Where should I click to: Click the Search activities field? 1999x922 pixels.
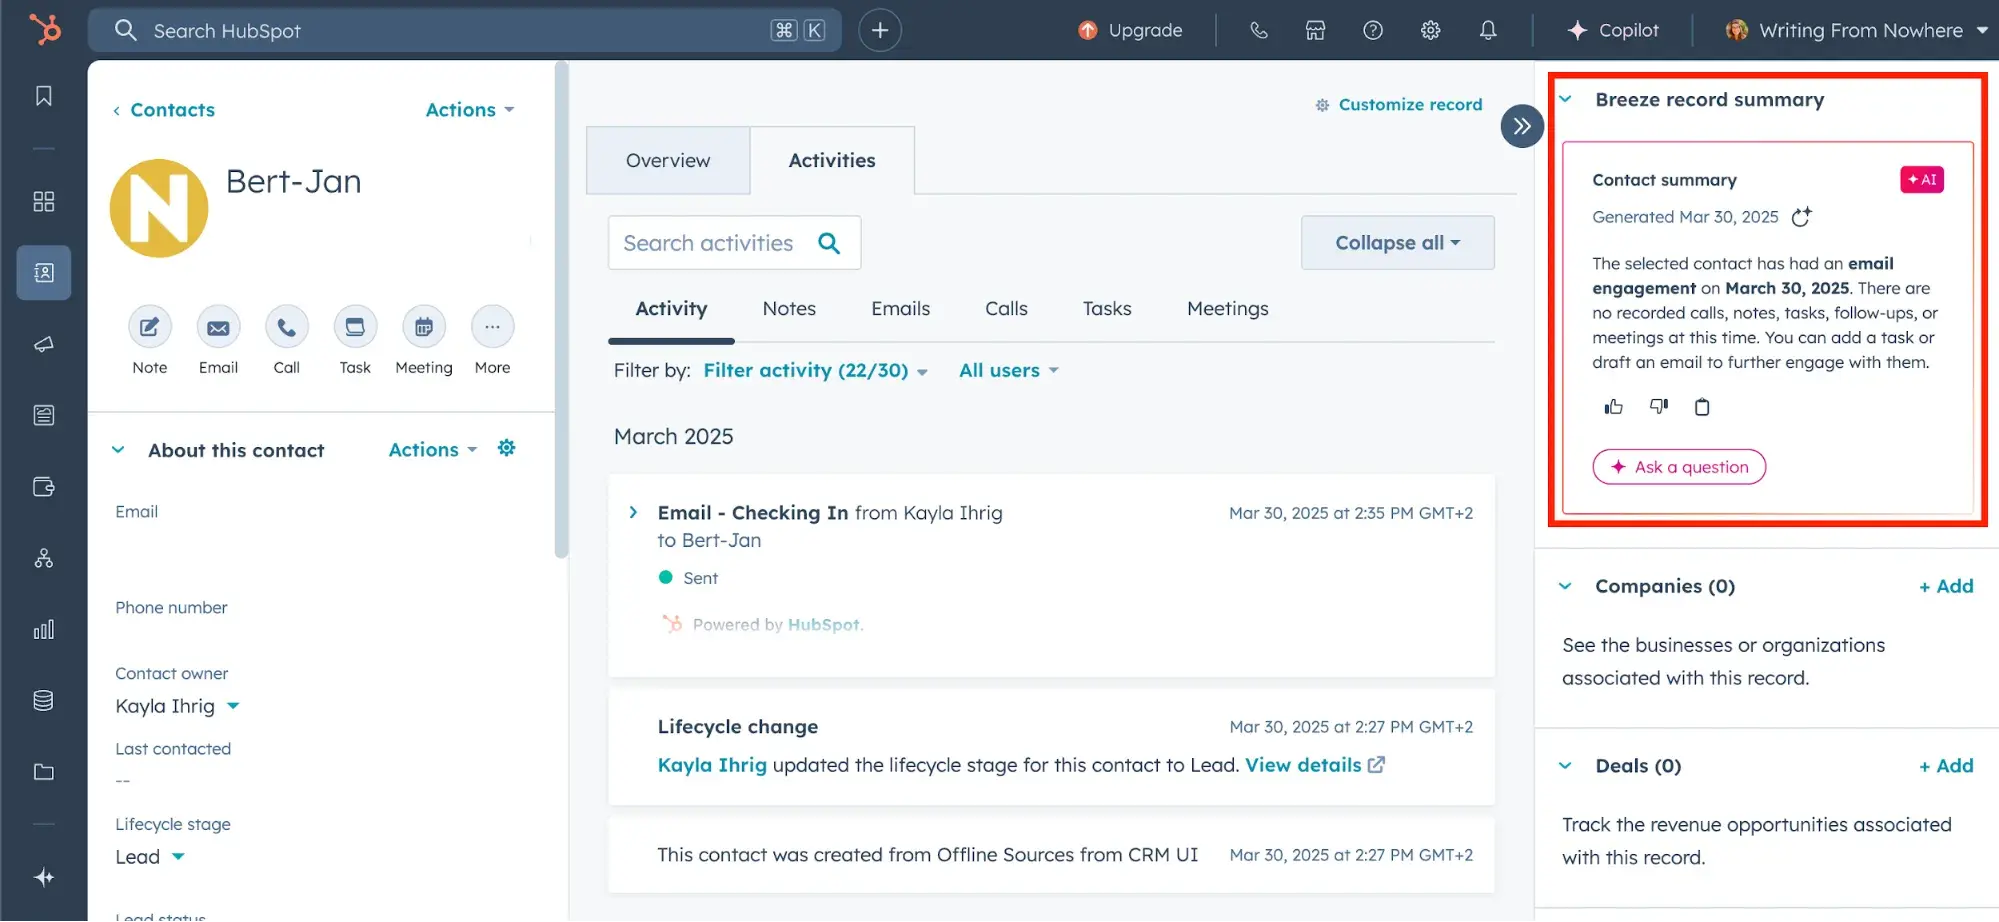point(710,243)
